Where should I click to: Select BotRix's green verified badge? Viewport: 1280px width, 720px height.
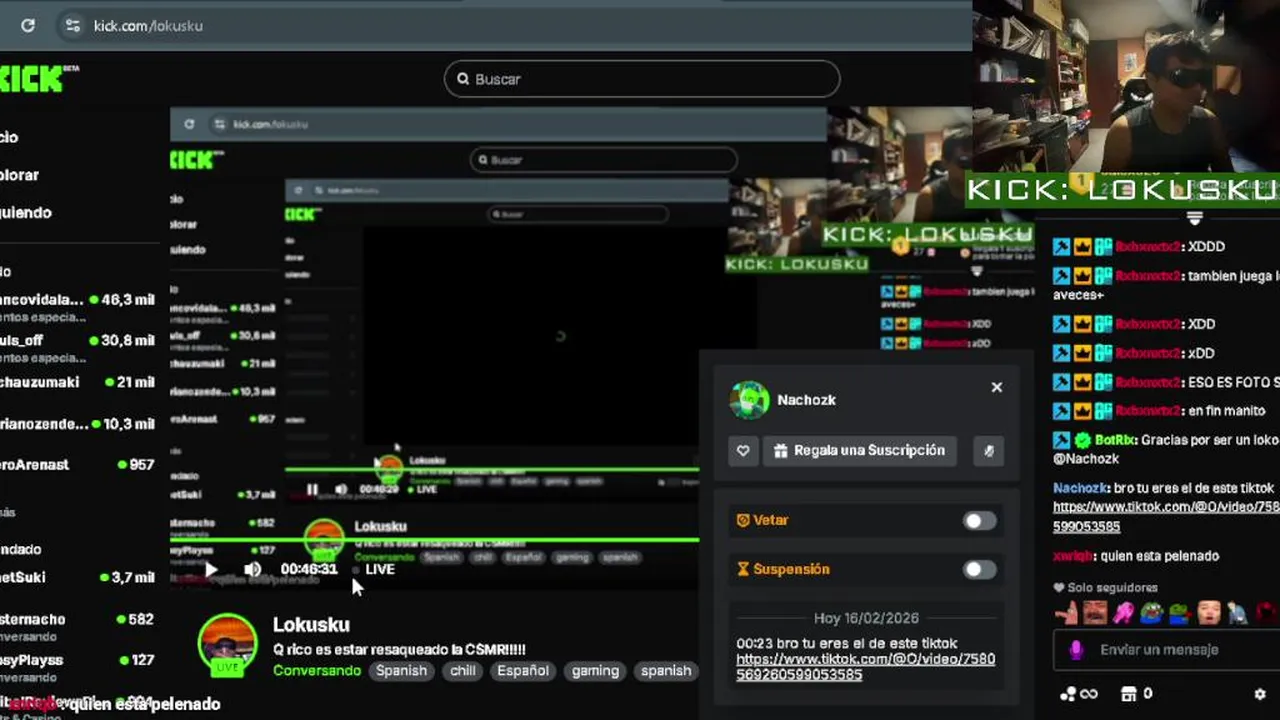coord(1082,440)
